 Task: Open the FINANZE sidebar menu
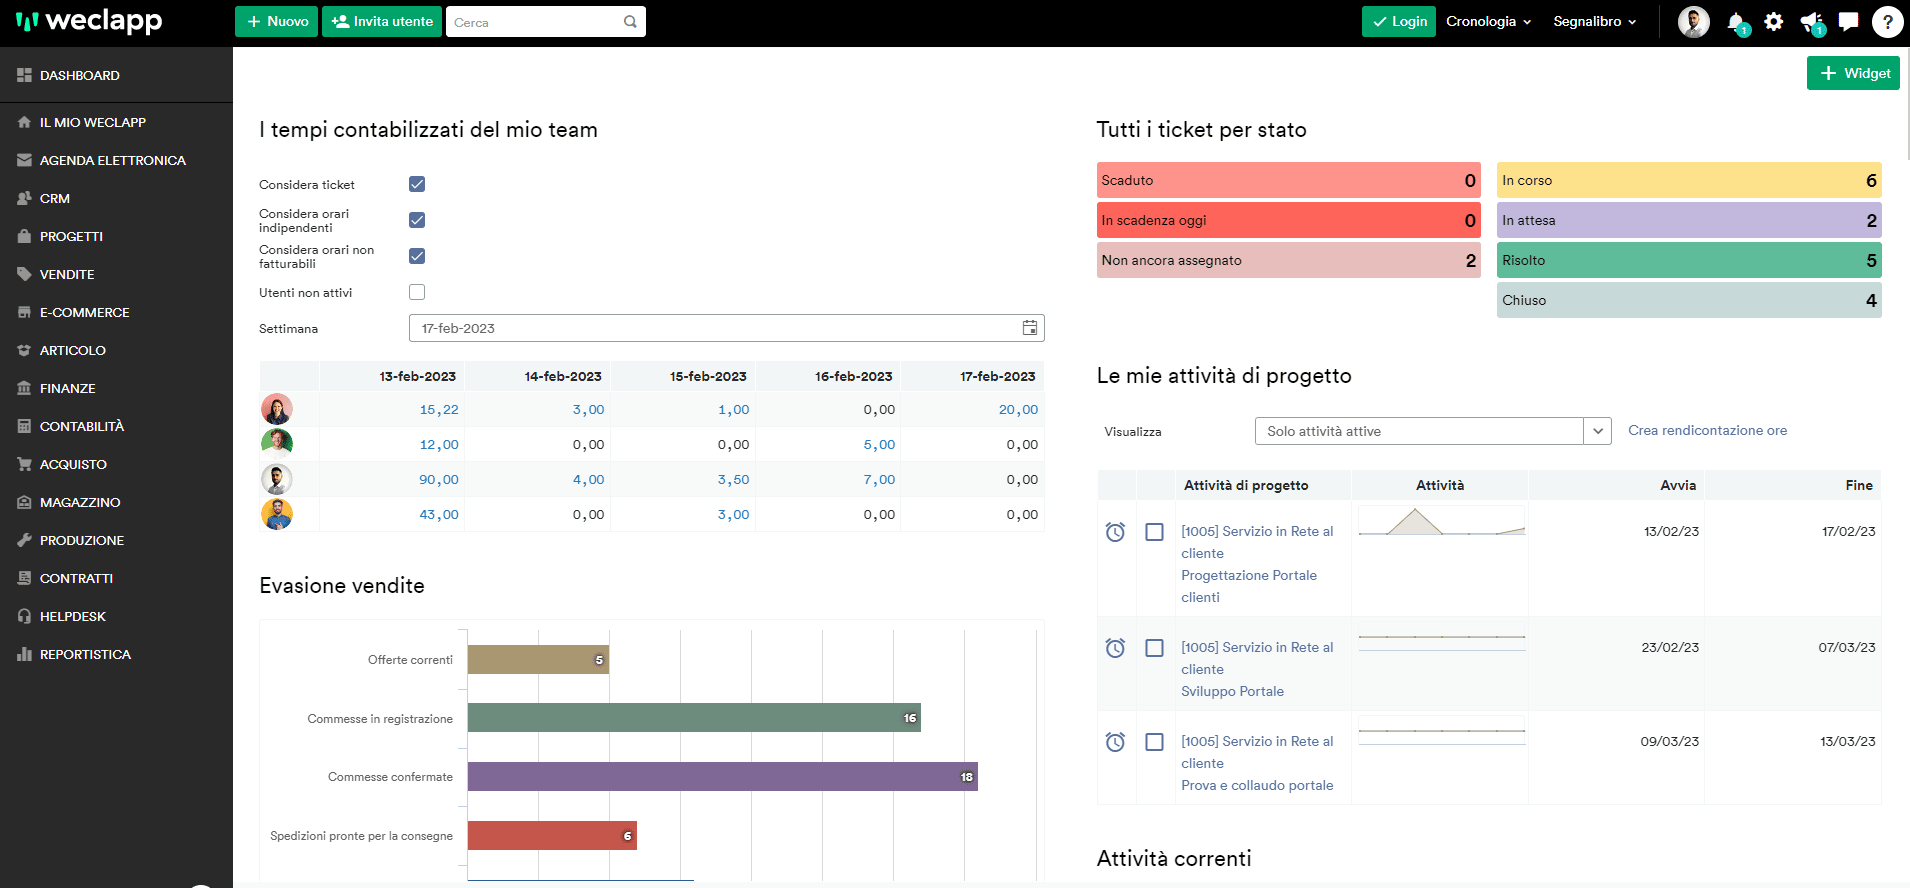pos(116,388)
